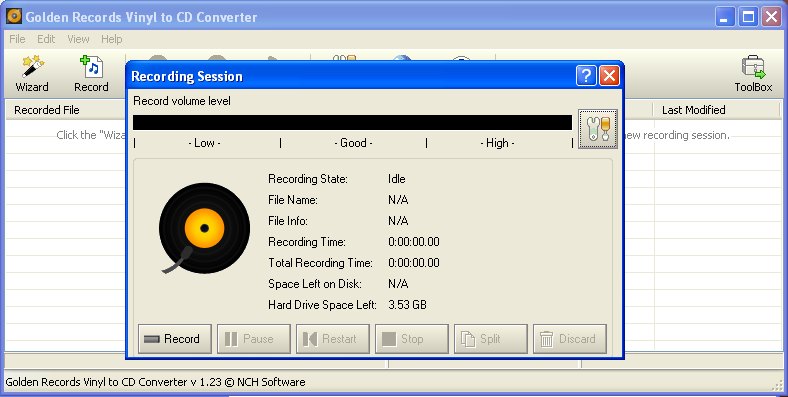Open the Edit menu
Screen dimensions: 788x397
pos(46,39)
